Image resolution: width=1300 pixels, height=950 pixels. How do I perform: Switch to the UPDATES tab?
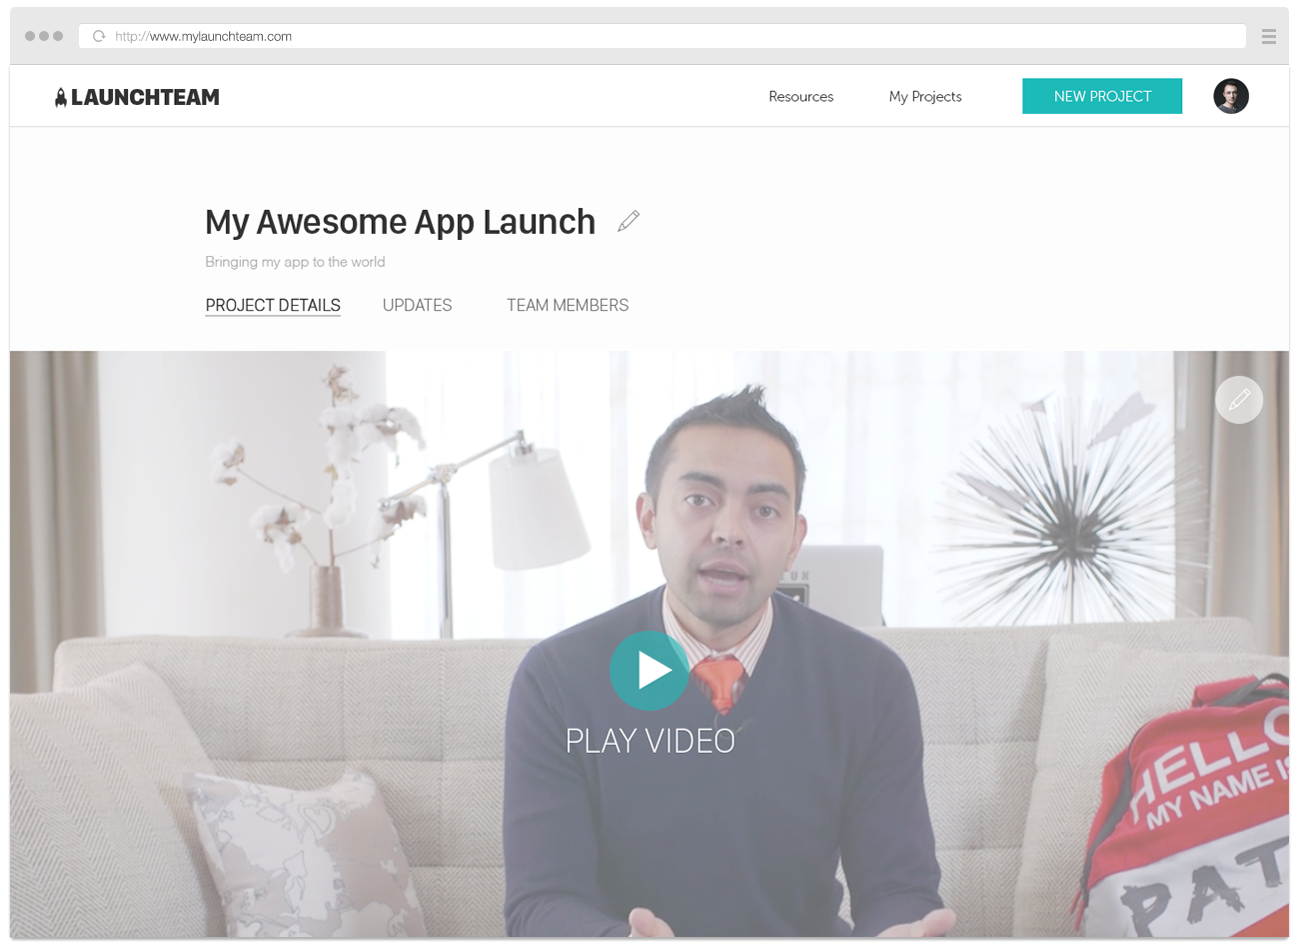click(x=417, y=305)
